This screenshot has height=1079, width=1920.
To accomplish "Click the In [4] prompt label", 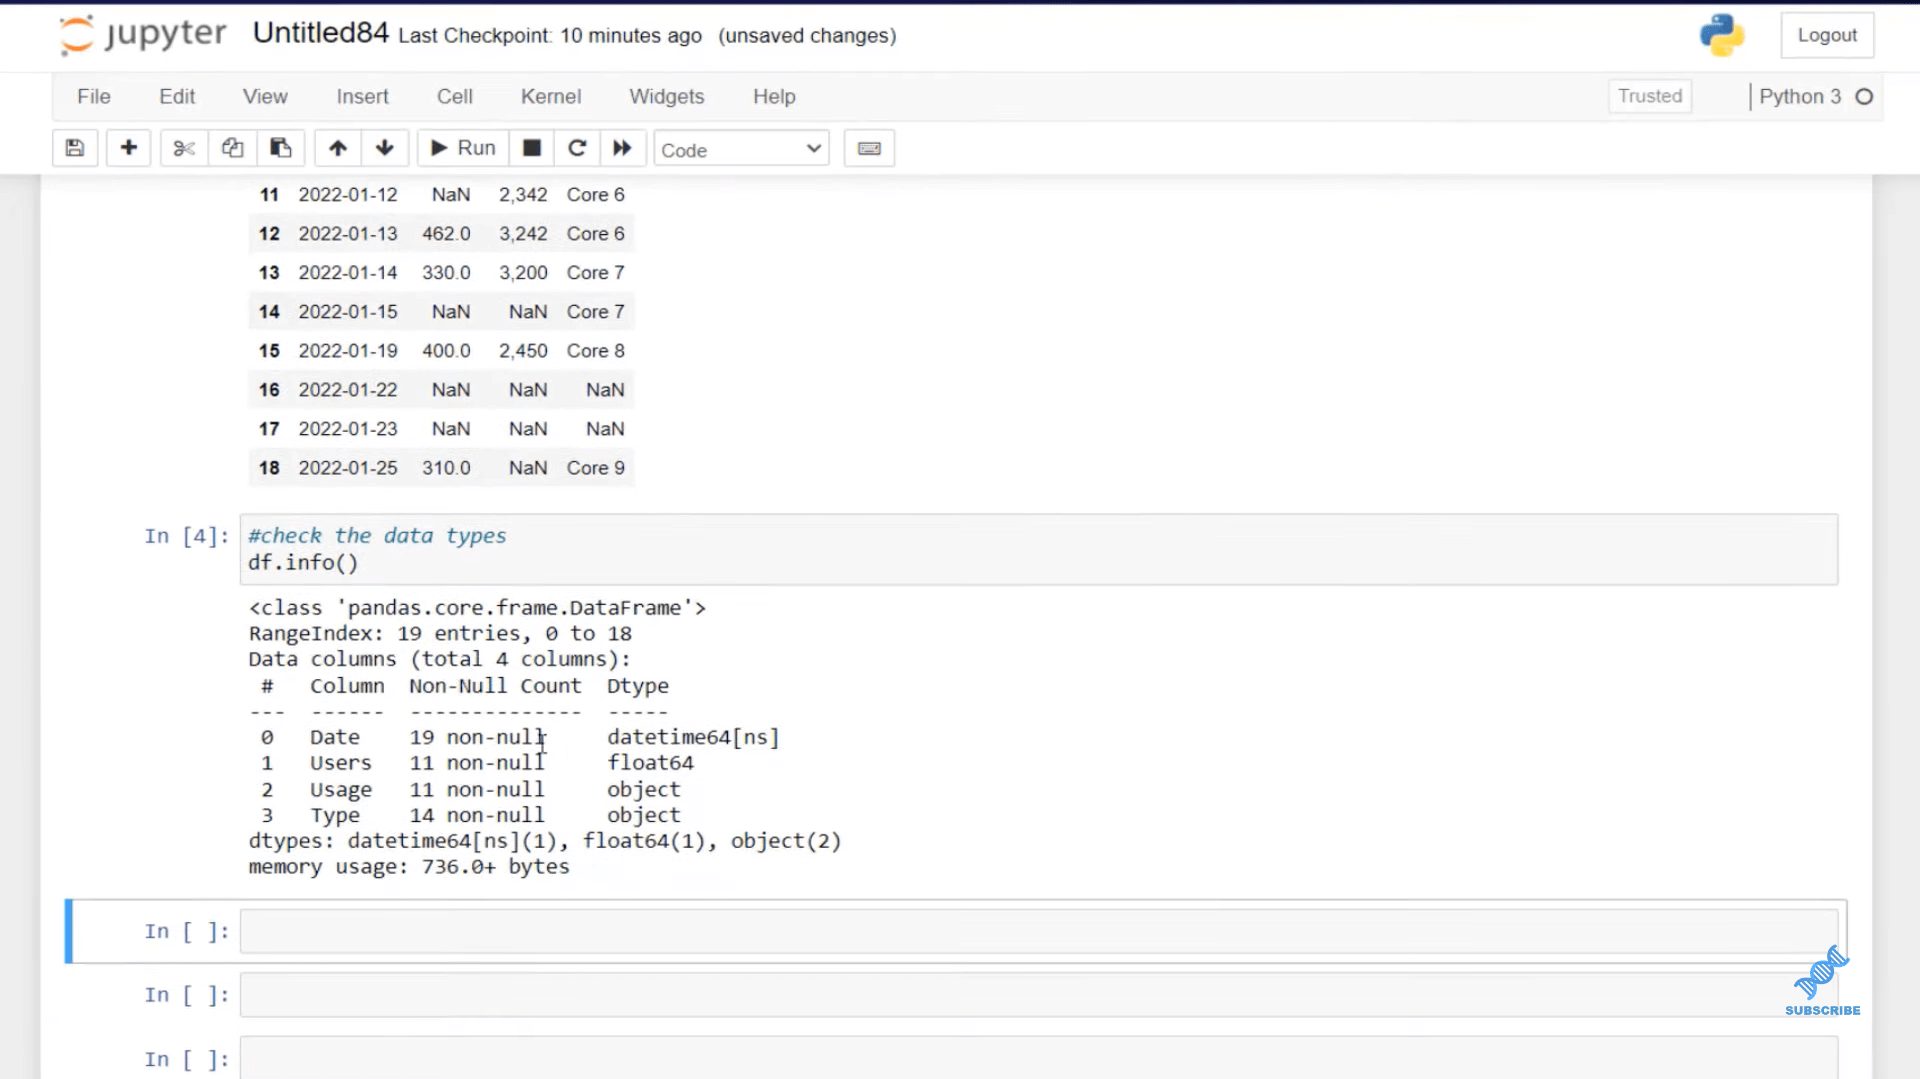I will (x=186, y=536).
